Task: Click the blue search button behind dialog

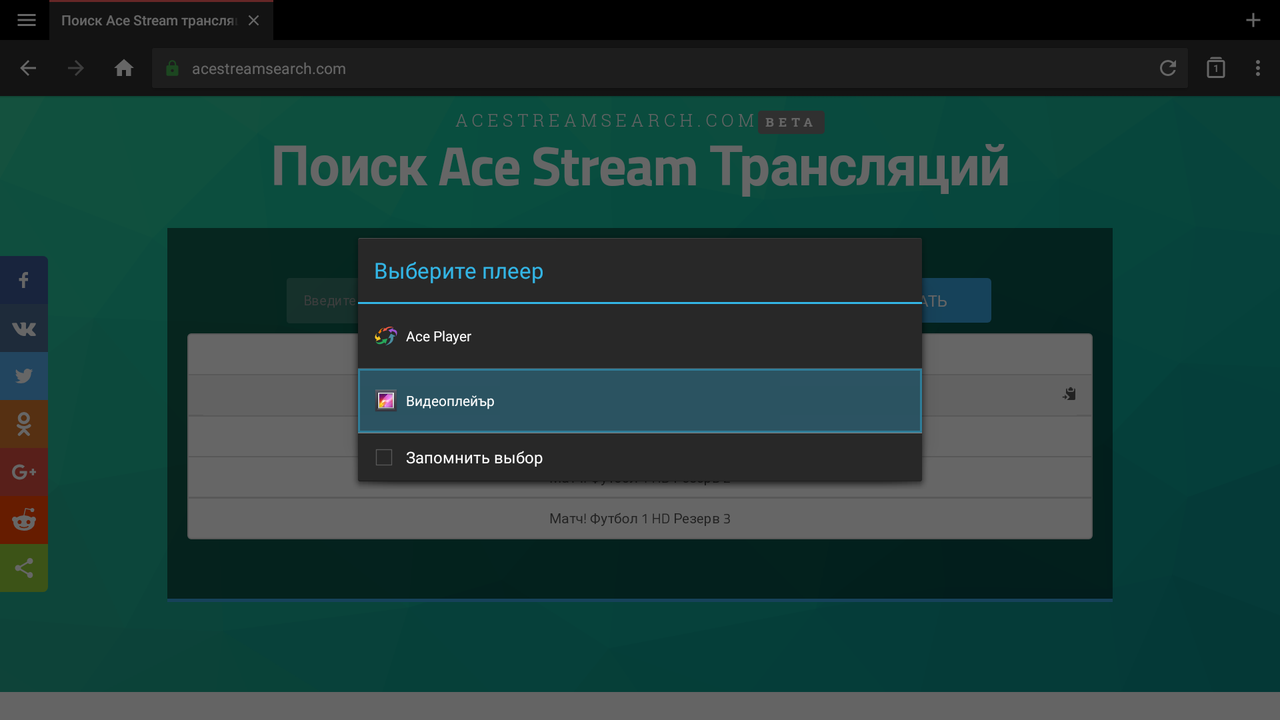Action: pos(956,300)
